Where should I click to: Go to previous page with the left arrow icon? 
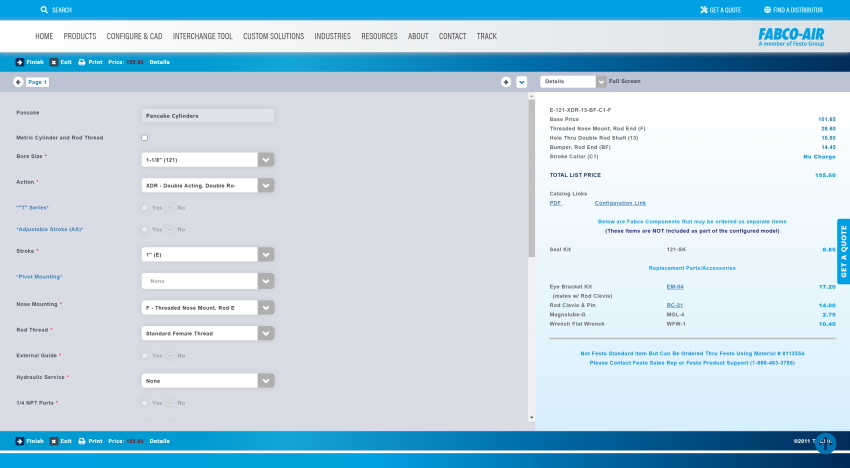point(19,82)
